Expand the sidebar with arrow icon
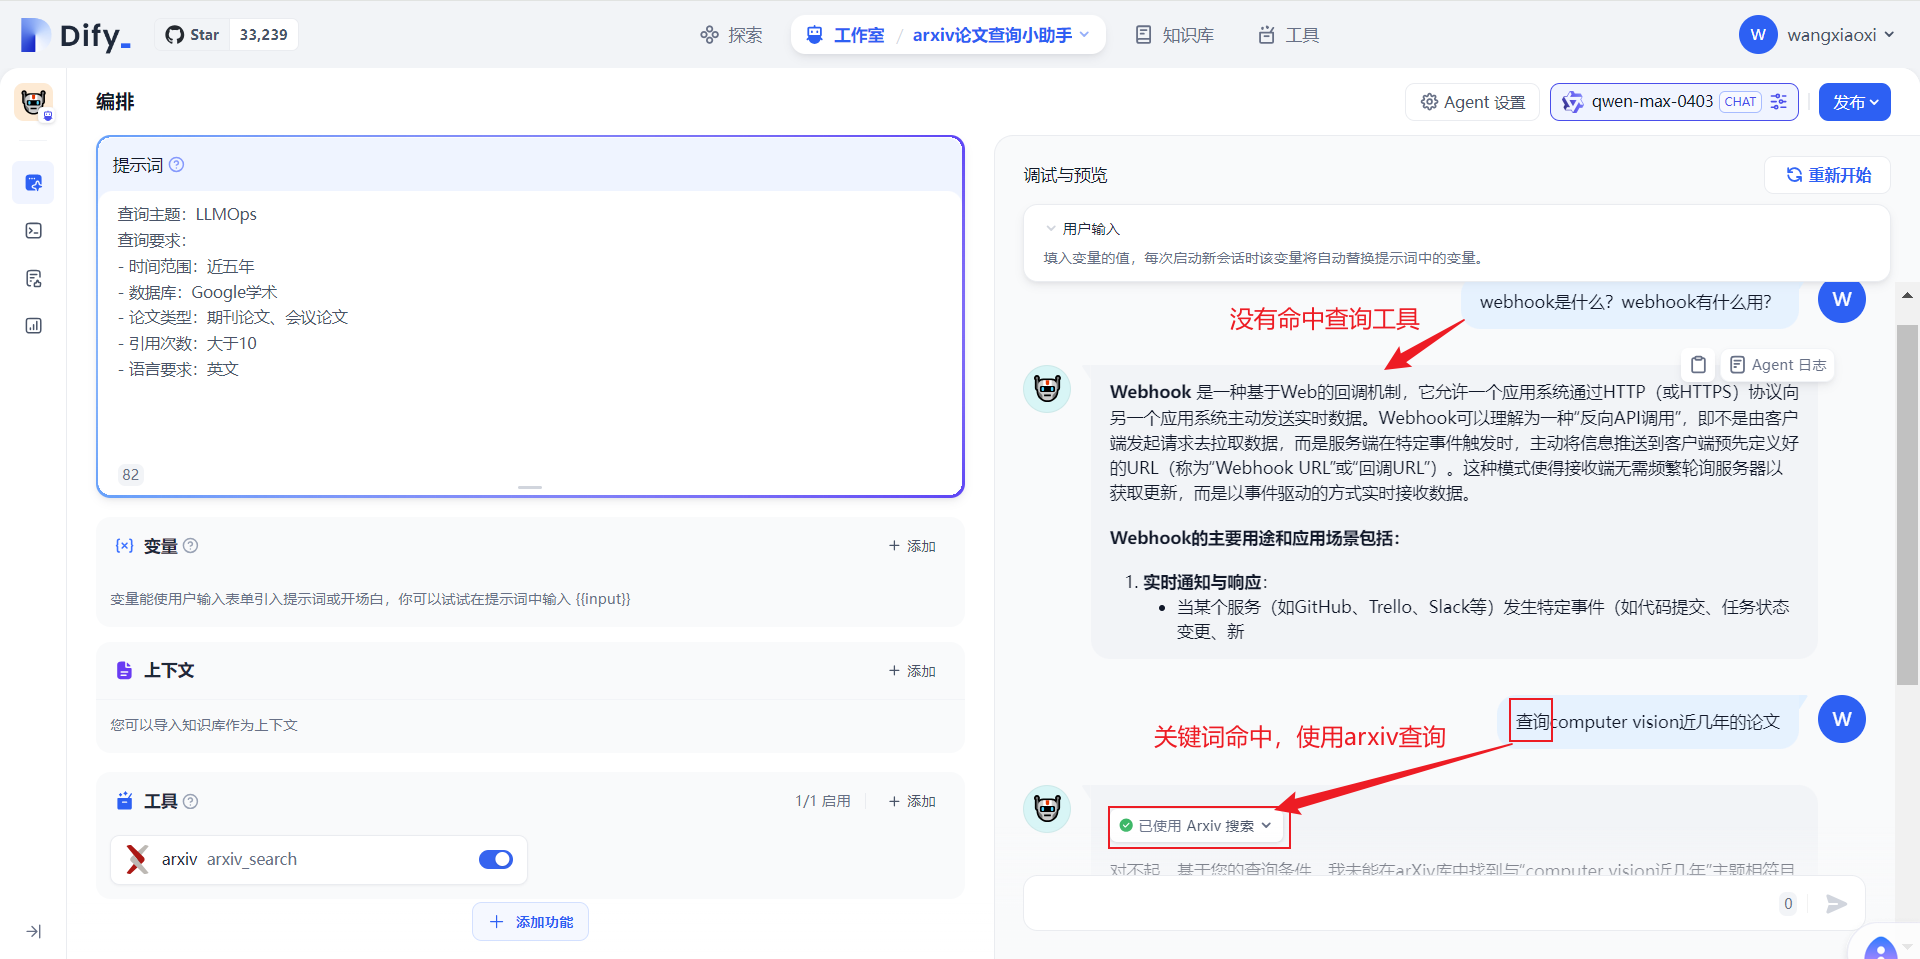 coord(33,931)
